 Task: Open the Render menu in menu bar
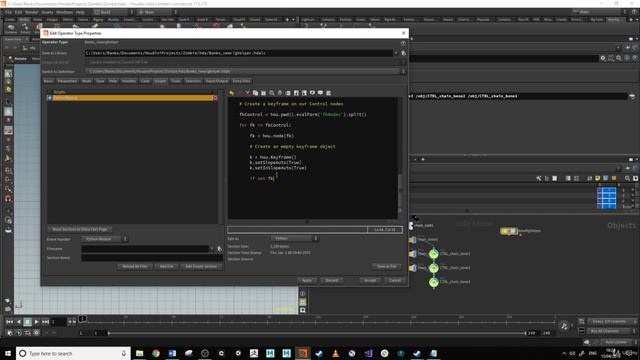pos(31,12)
